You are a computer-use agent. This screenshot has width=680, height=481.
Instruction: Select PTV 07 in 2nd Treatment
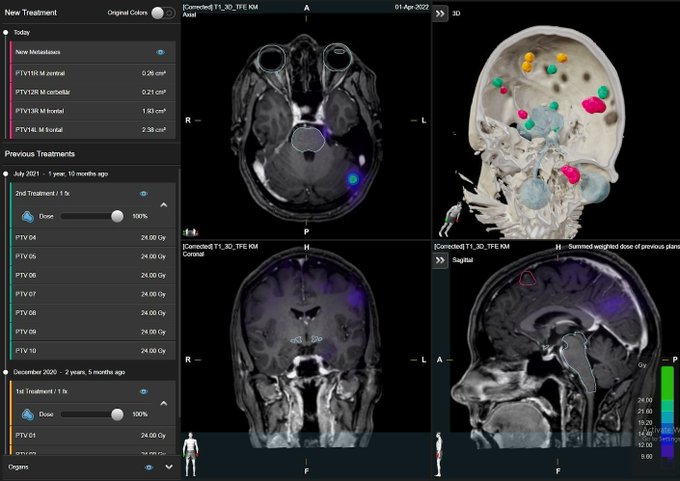(x=93, y=294)
